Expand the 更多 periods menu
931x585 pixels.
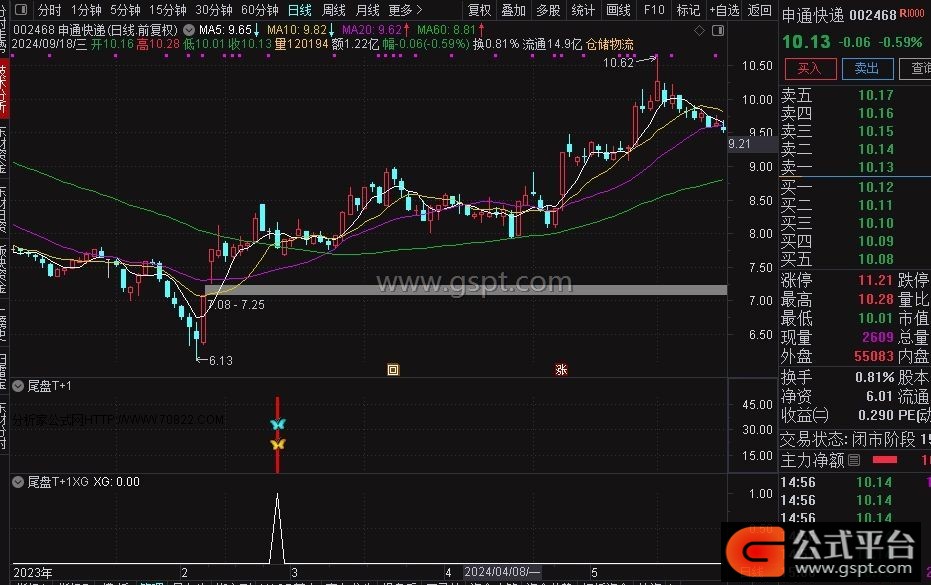coord(406,10)
